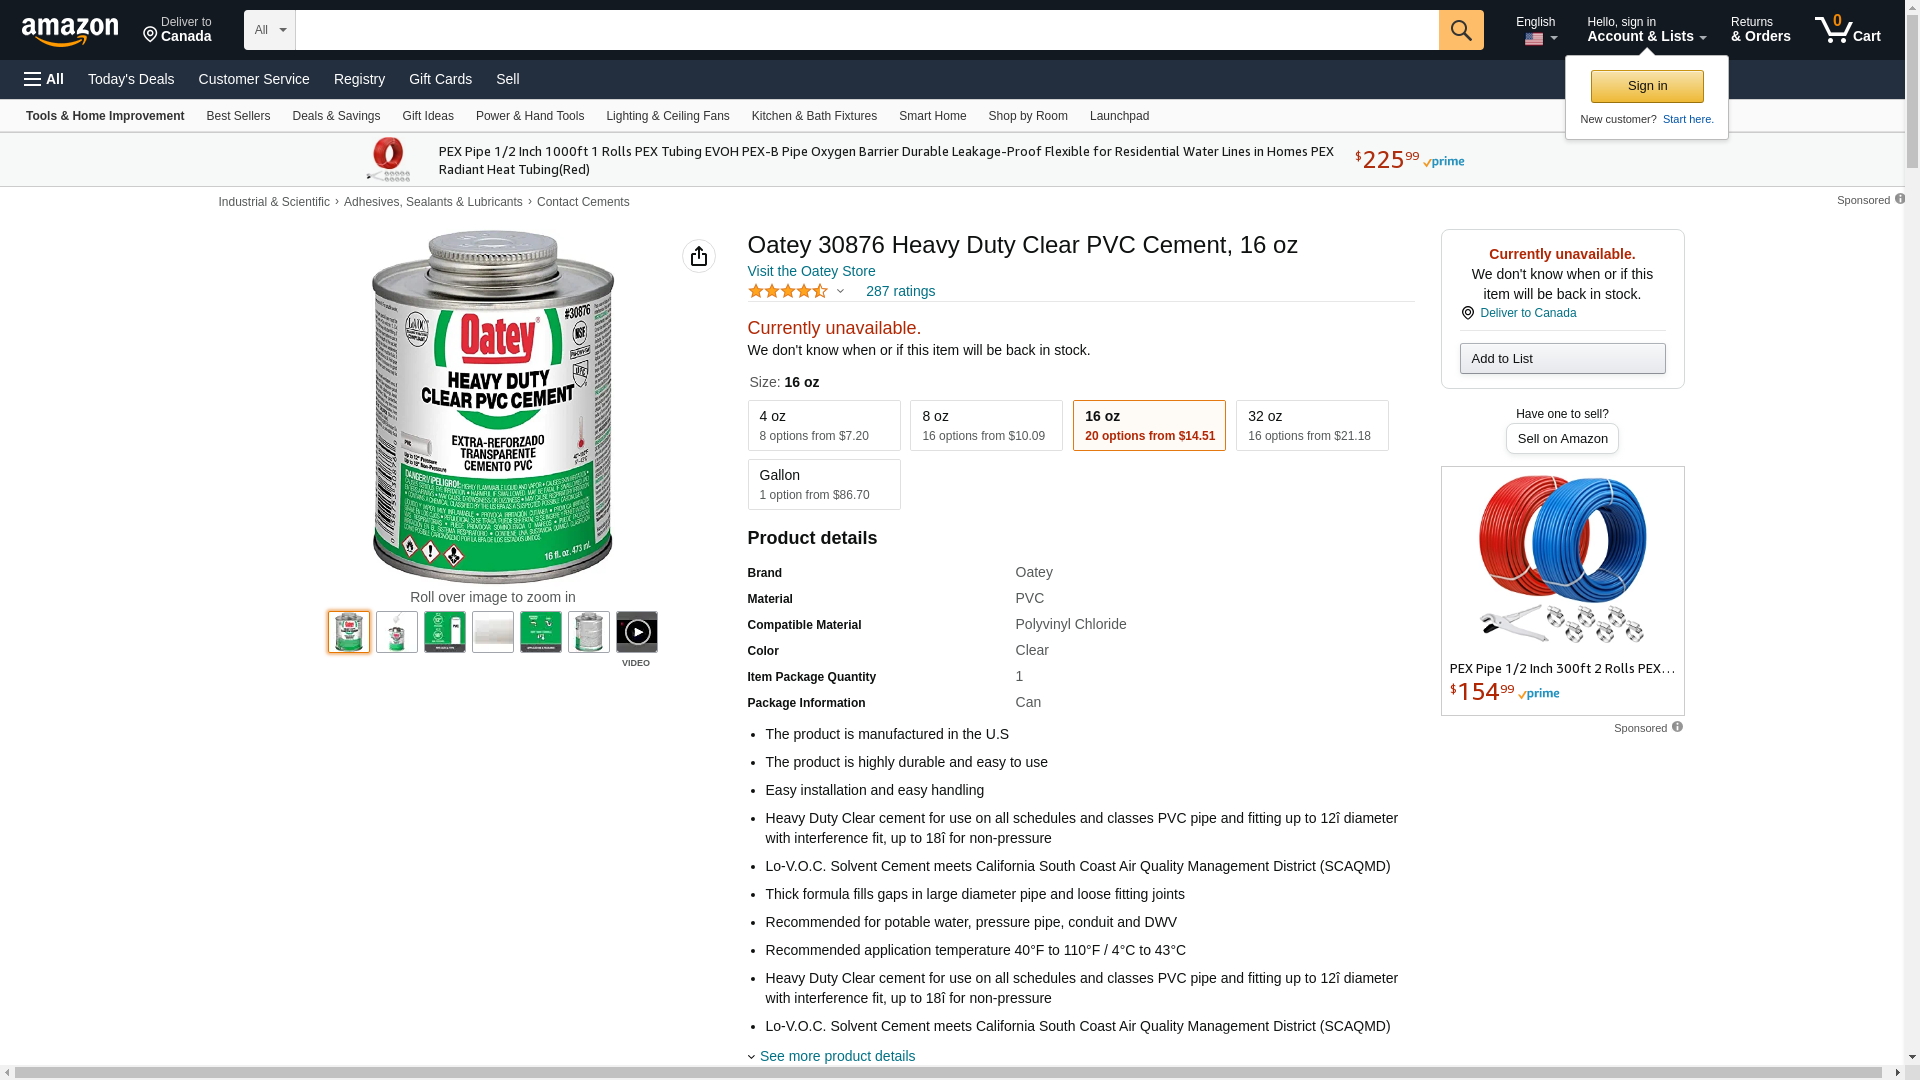Viewport: 1920px width, 1080px height.
Task: Click the Amazon logo
Action: click(70, 31)
